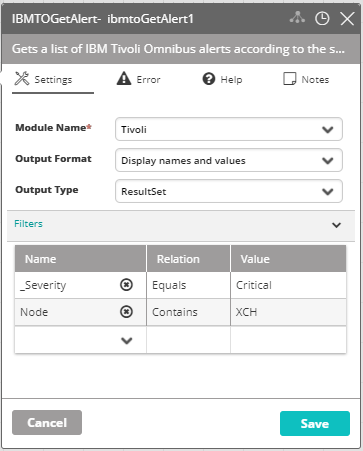Click the Error warning triangle icon

124,79
